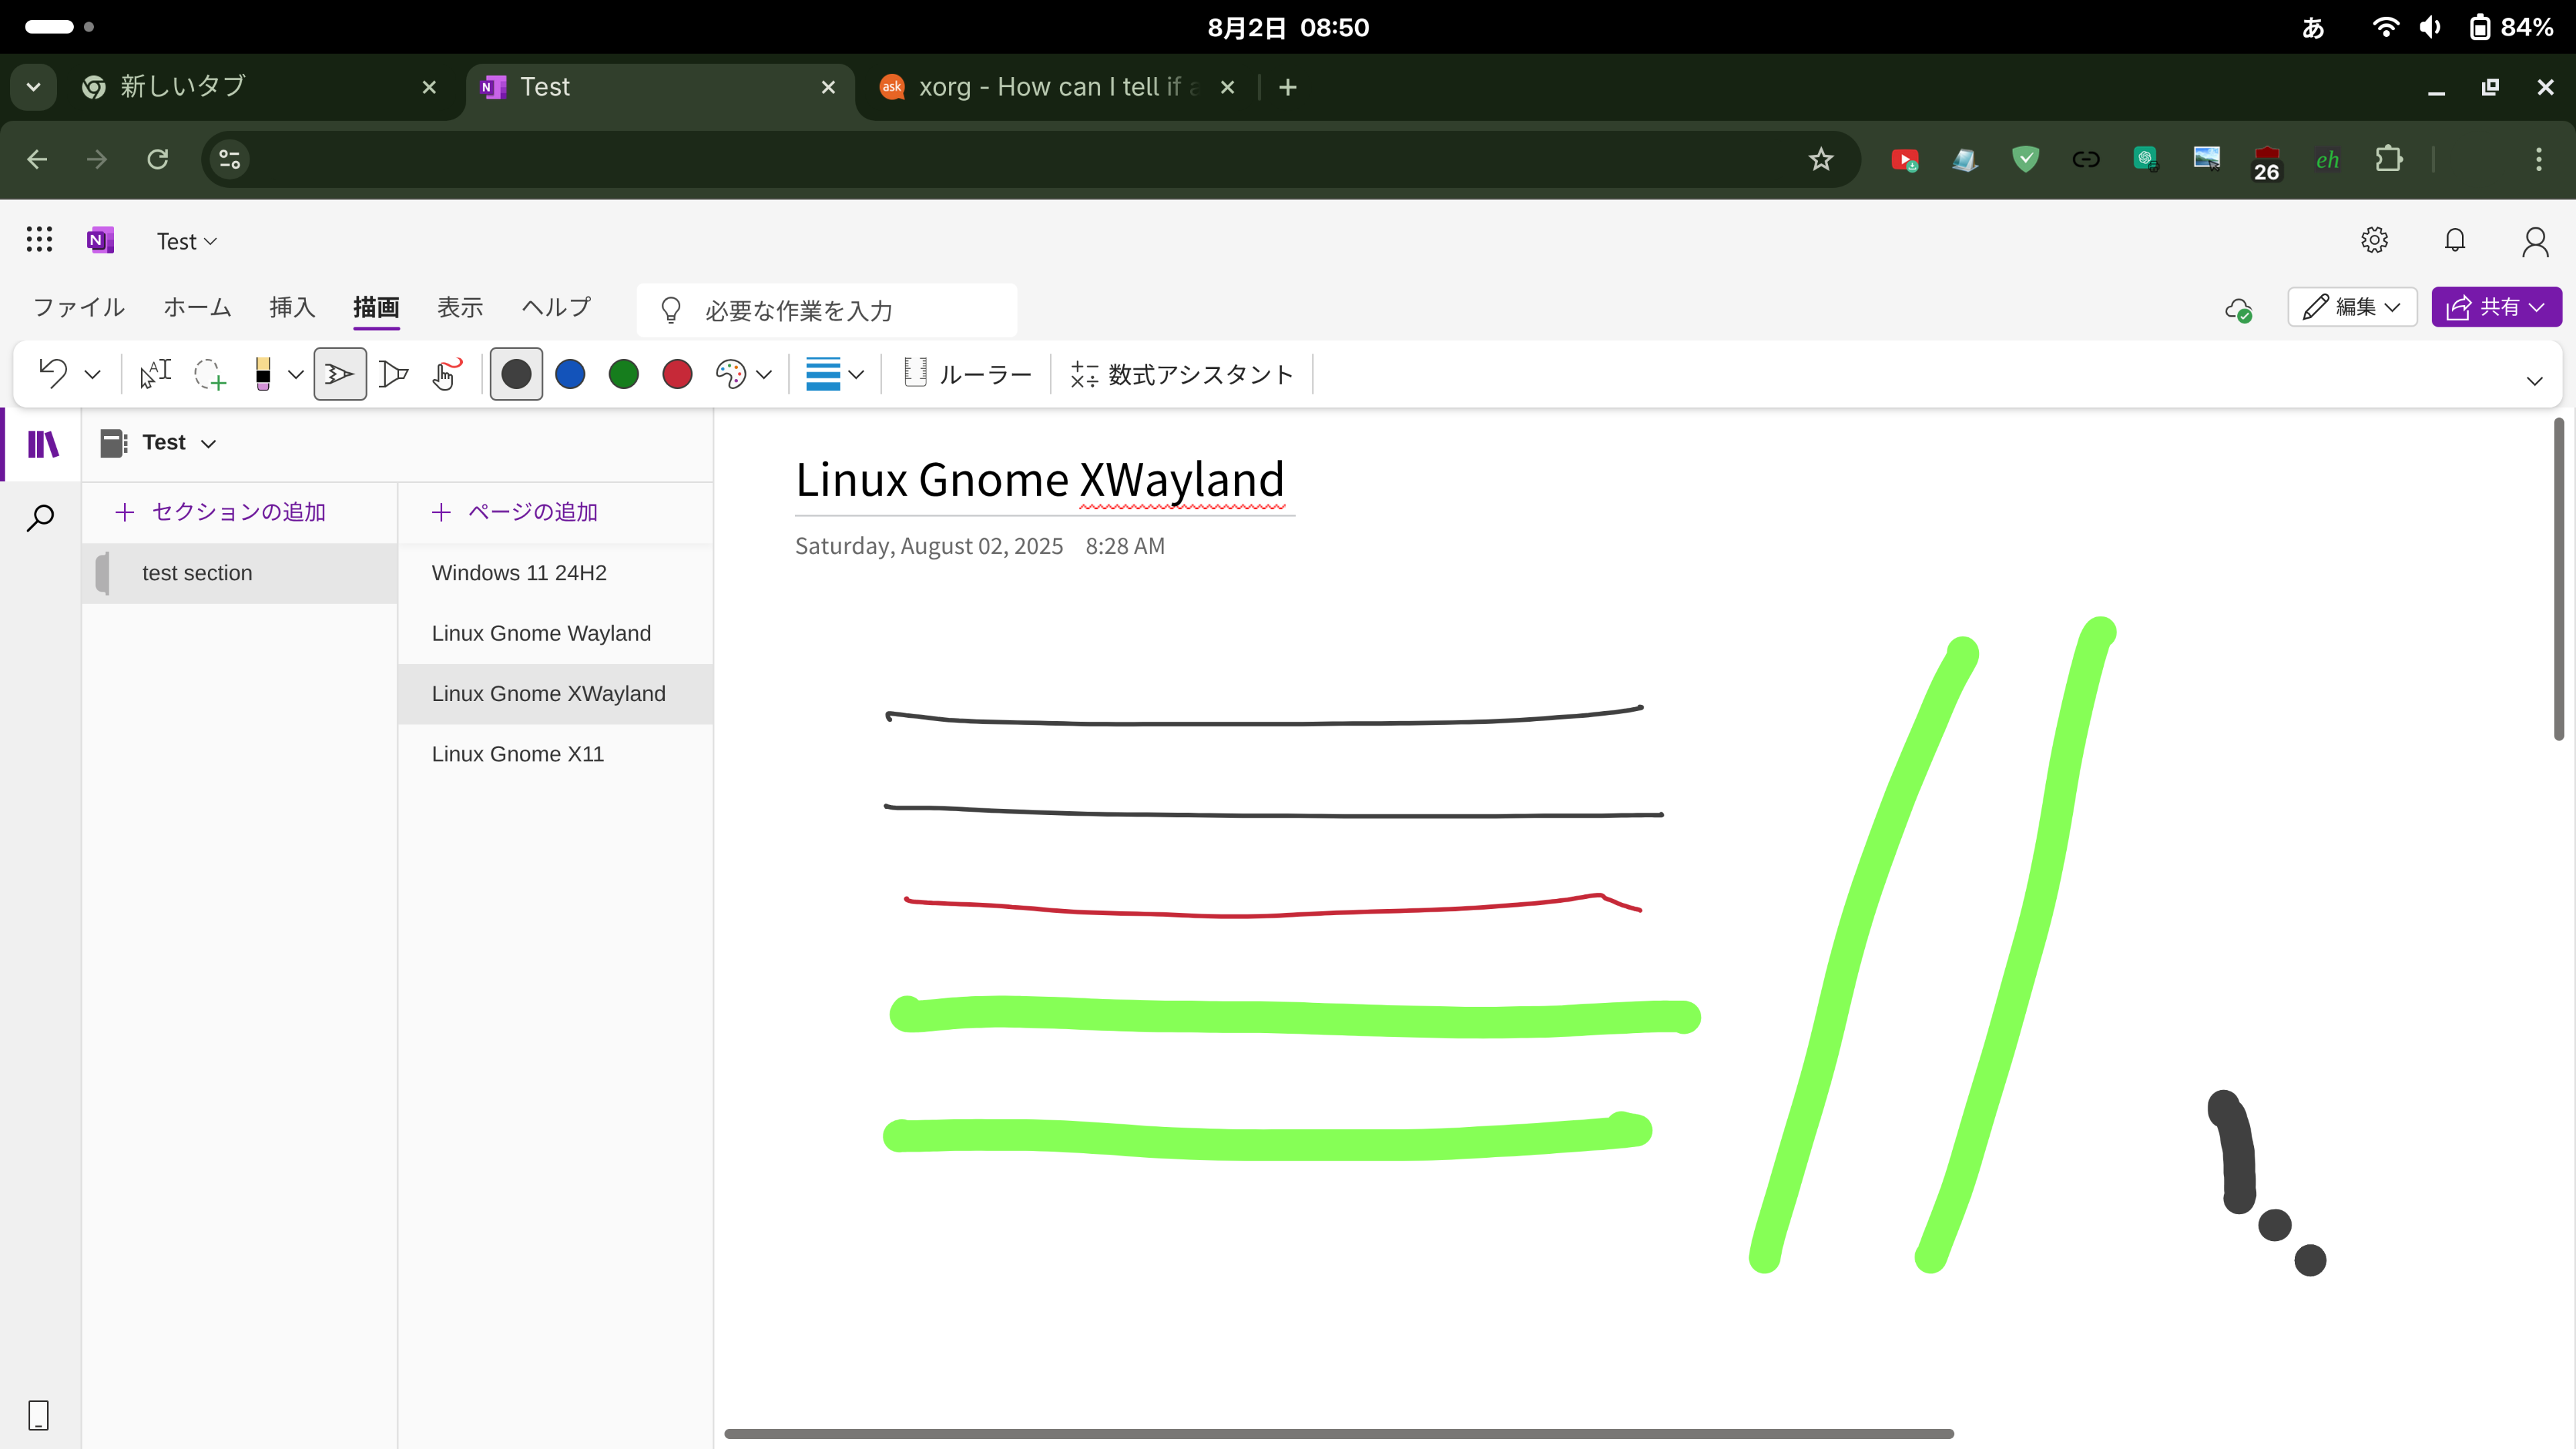This screenshot has height=1449, width=2576.
Task: Expand the color palette dropdown arrow
Action: coord(764,375)
